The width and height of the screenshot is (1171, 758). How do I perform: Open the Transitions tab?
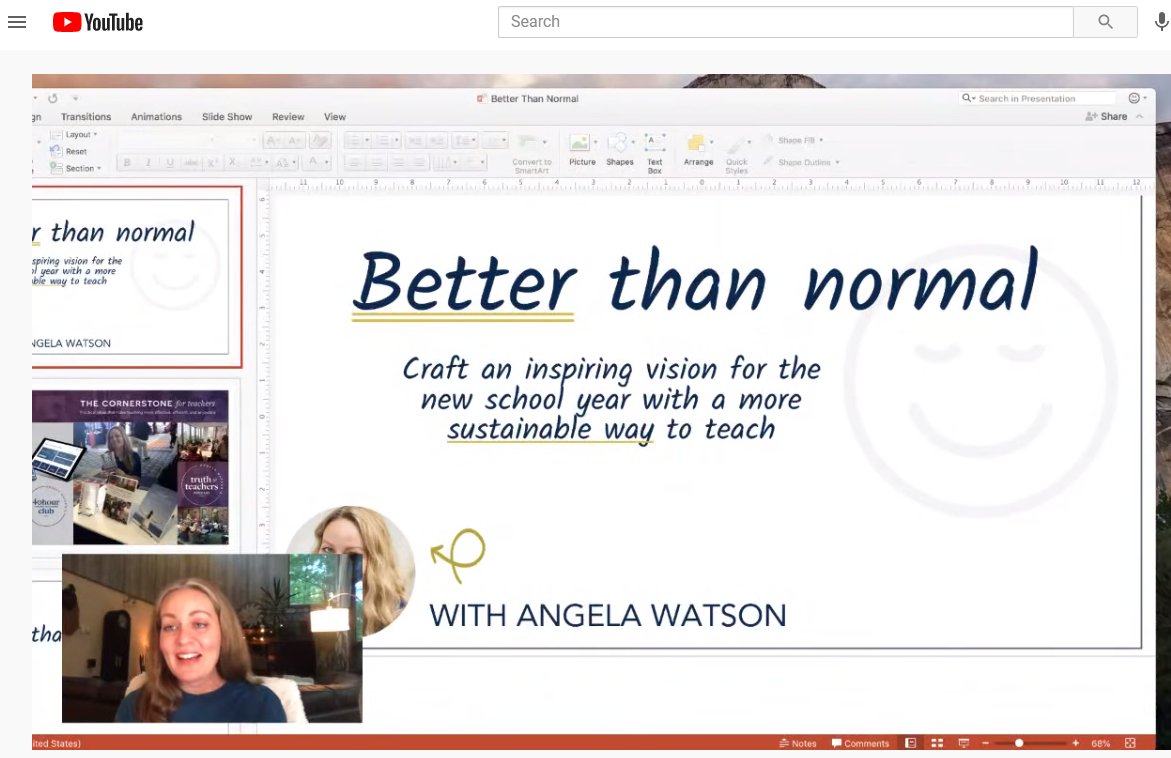86,117
